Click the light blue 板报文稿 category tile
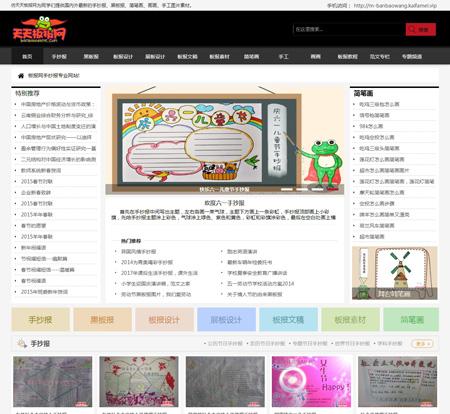Image resolution: width=450 pixels, height=414 pixels. point(288,320)
